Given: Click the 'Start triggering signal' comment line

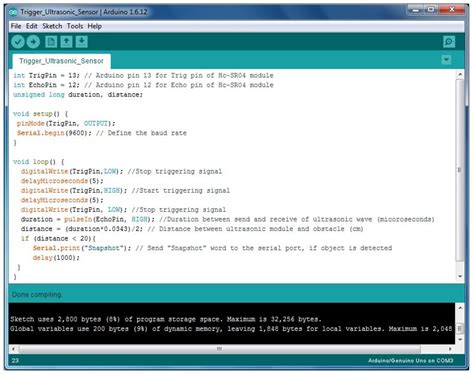Looking at the screenshot, I should coord(125,191).
